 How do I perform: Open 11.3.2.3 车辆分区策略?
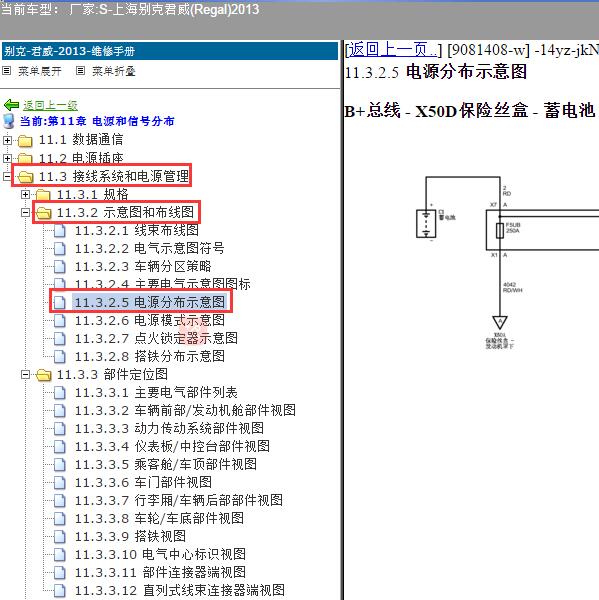point(143,267)
